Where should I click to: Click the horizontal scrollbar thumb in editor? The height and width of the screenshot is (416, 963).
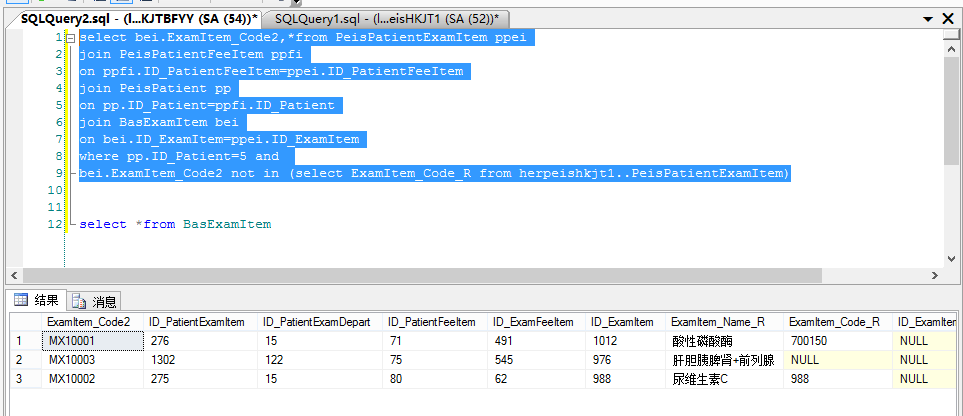pos(422,275)
